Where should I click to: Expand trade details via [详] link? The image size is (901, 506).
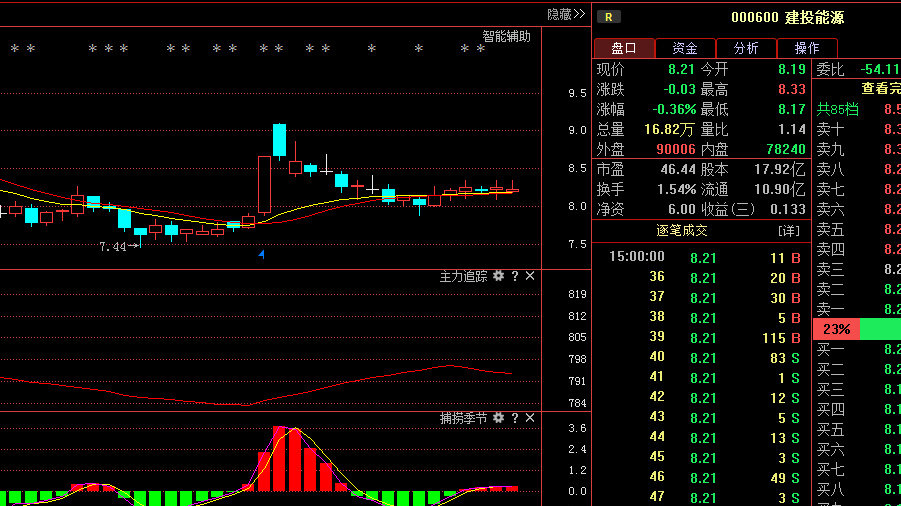789,230
